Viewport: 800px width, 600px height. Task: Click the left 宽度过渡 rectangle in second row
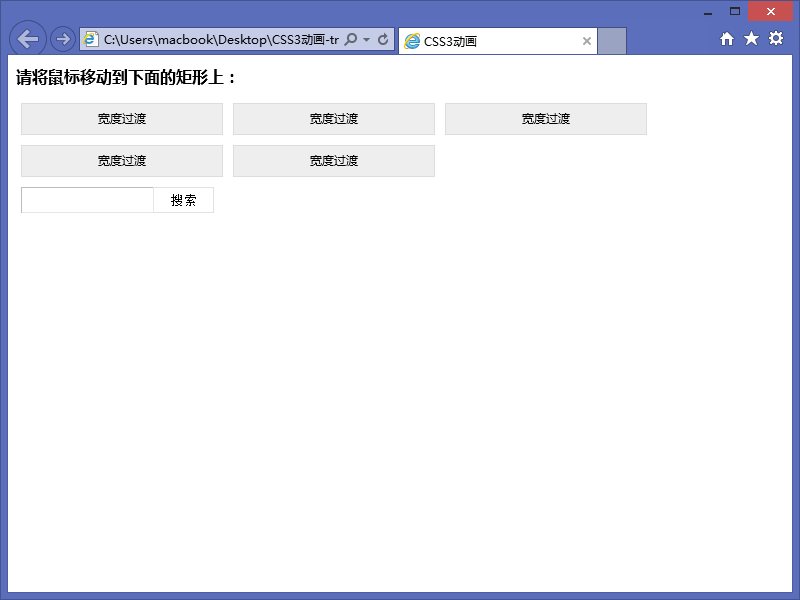pos(122,161)
